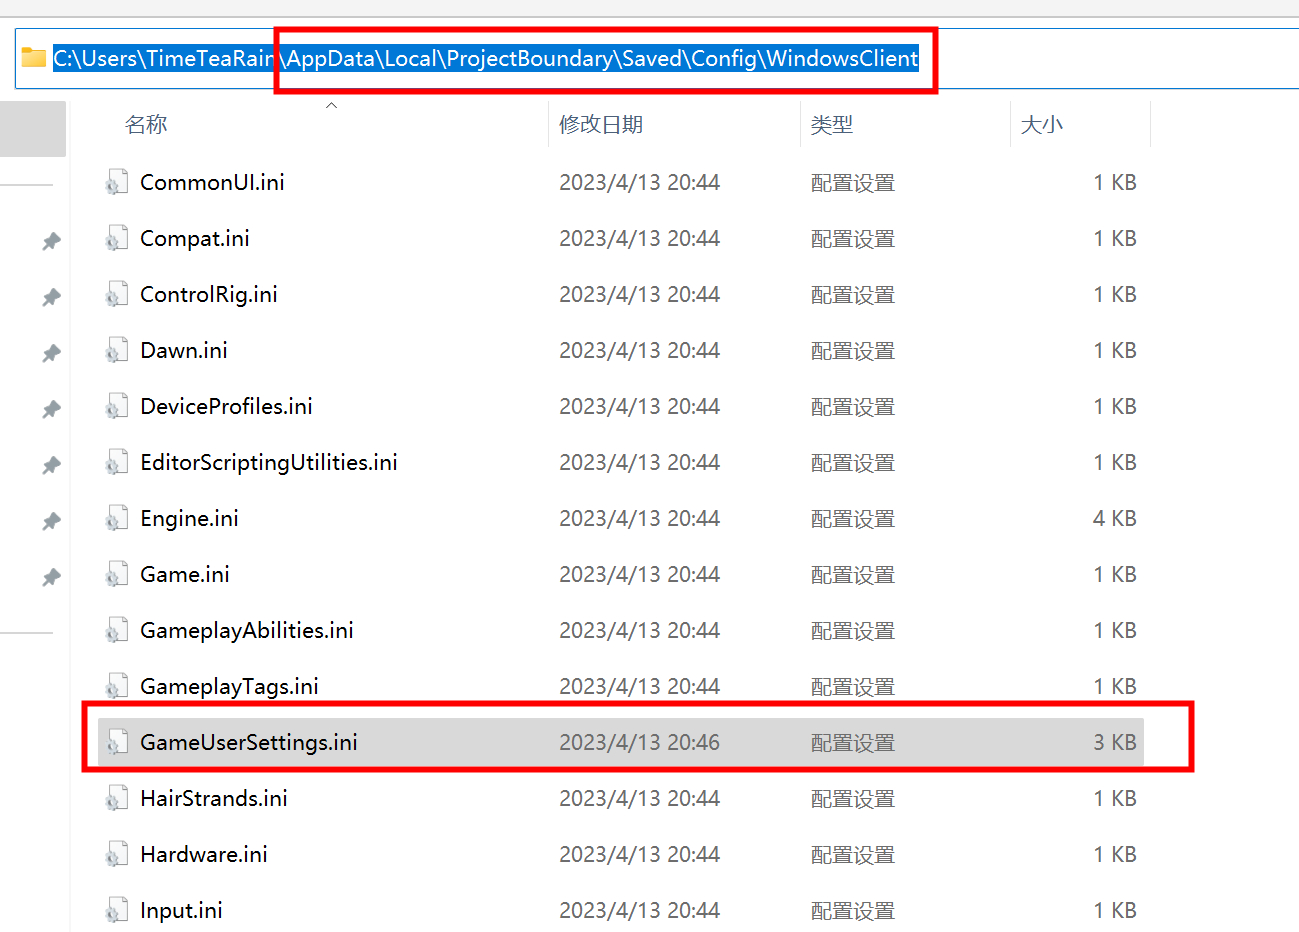1299x932 pixels.
Task: Click the Input.ini file icon
Action: click(x=117, y=910)
